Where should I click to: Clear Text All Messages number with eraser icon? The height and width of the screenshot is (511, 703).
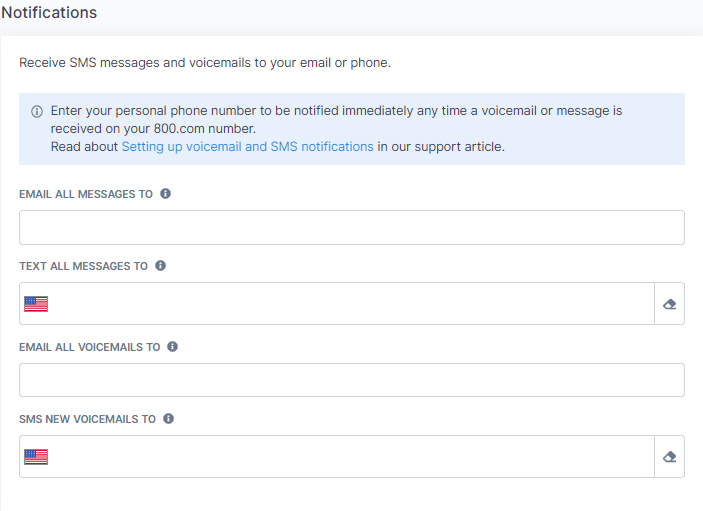point(669,304)
